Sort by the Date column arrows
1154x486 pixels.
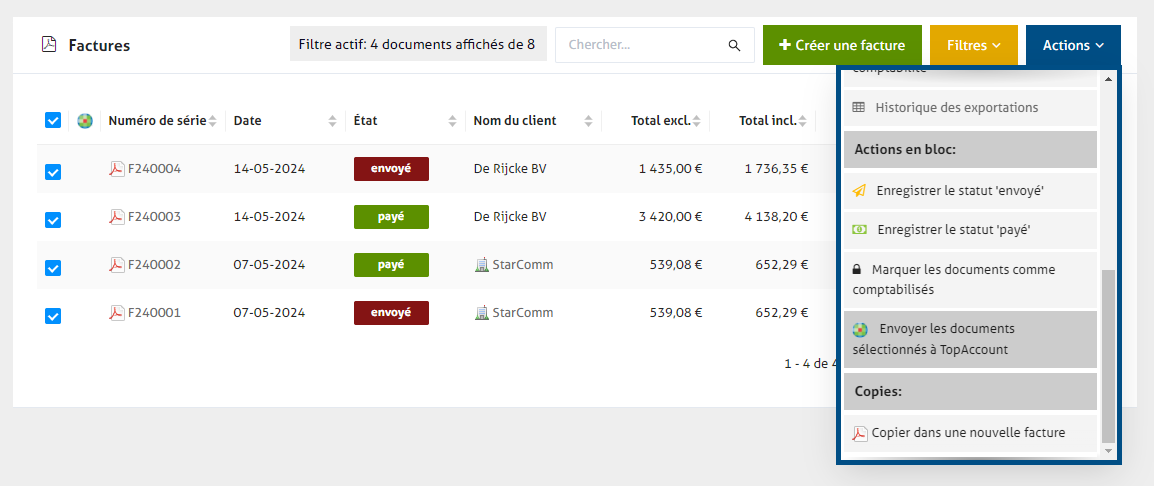pyautogui.click(x=332, y=121)
